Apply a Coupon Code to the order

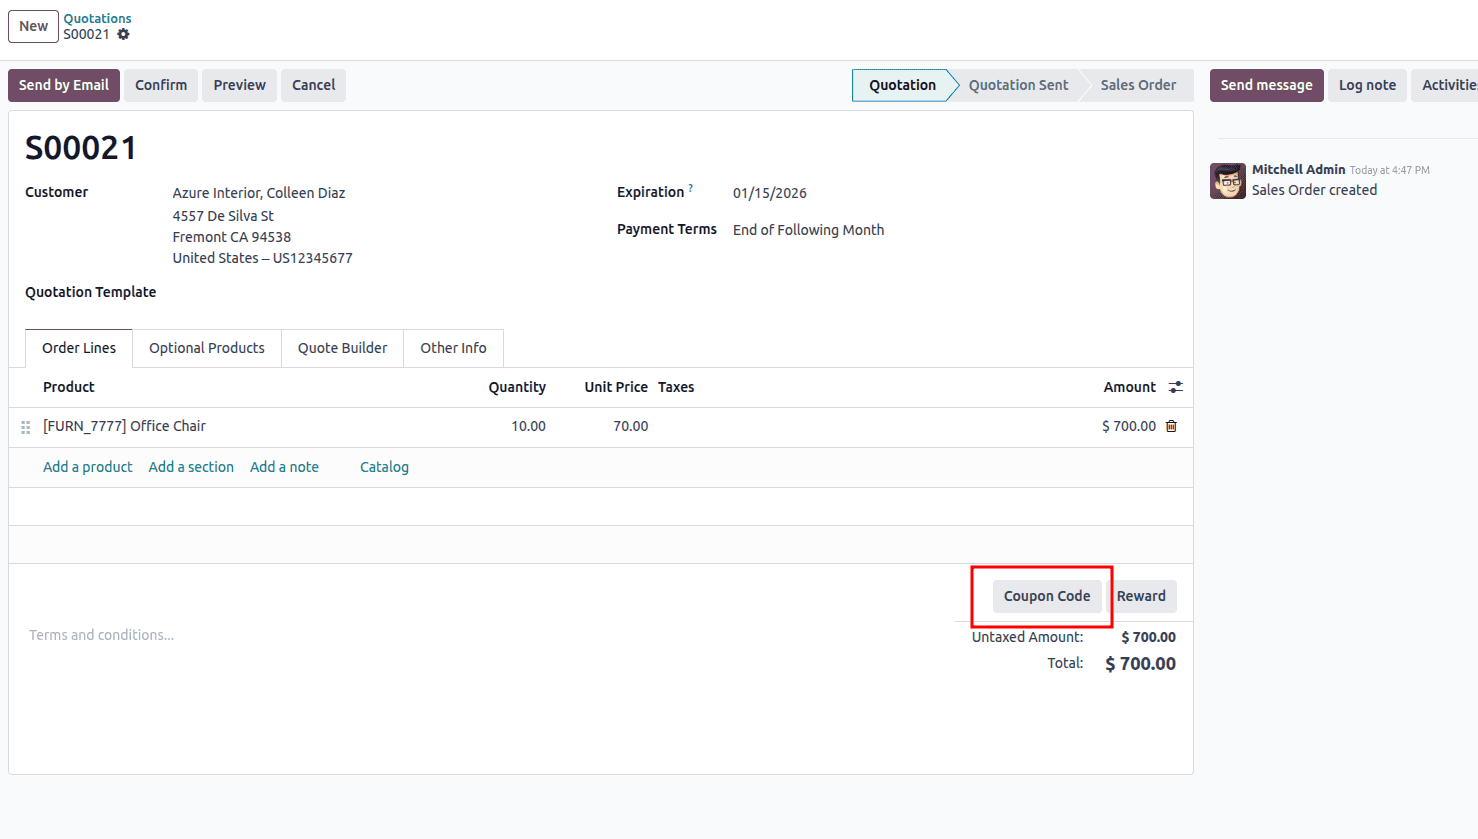coord(1046,595)
